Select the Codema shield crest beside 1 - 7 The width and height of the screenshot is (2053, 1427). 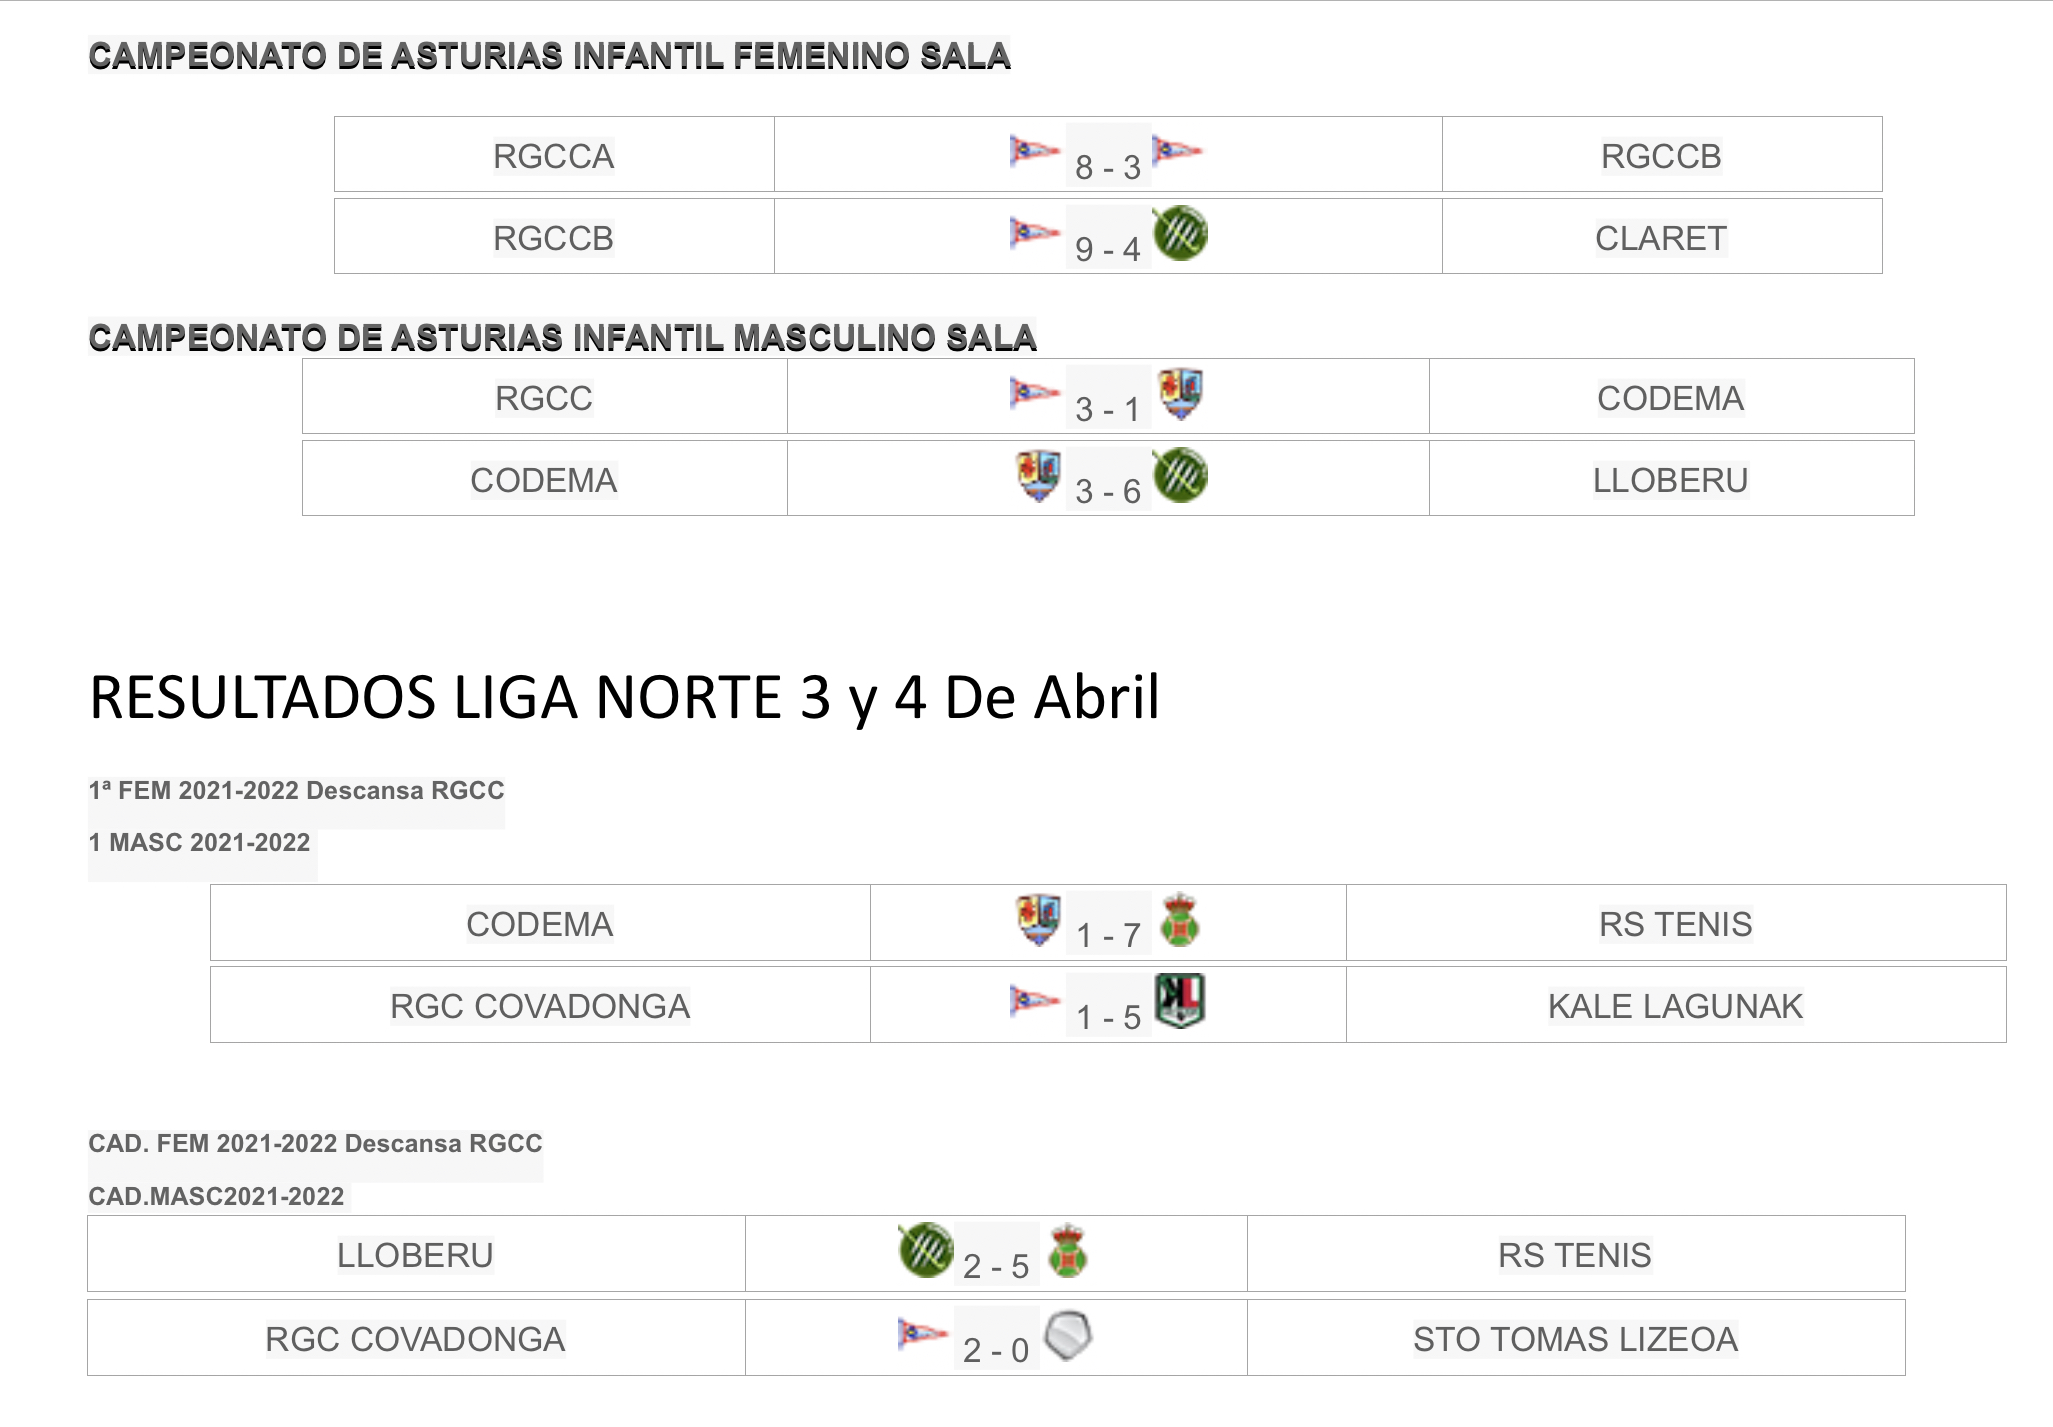[1039, 919]
